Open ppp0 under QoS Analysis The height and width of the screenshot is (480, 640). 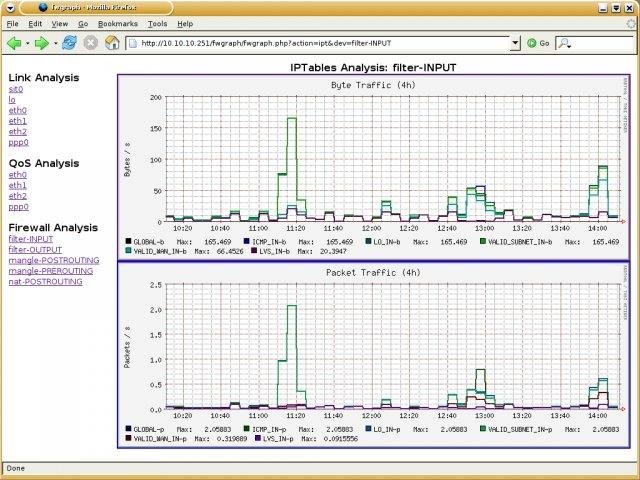19,207
